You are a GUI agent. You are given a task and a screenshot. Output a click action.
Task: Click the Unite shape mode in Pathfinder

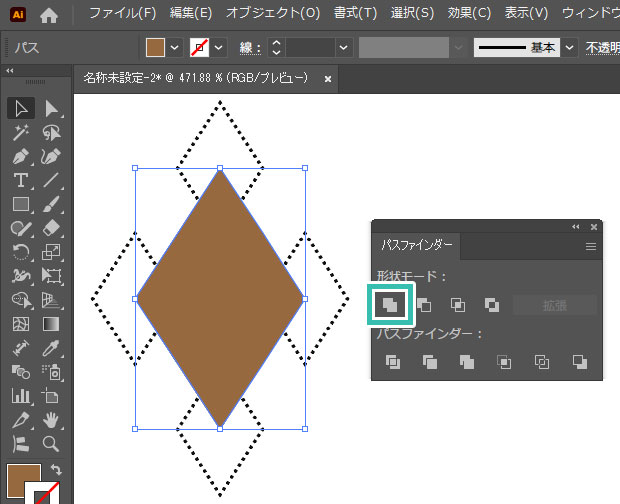pos(391,304)
